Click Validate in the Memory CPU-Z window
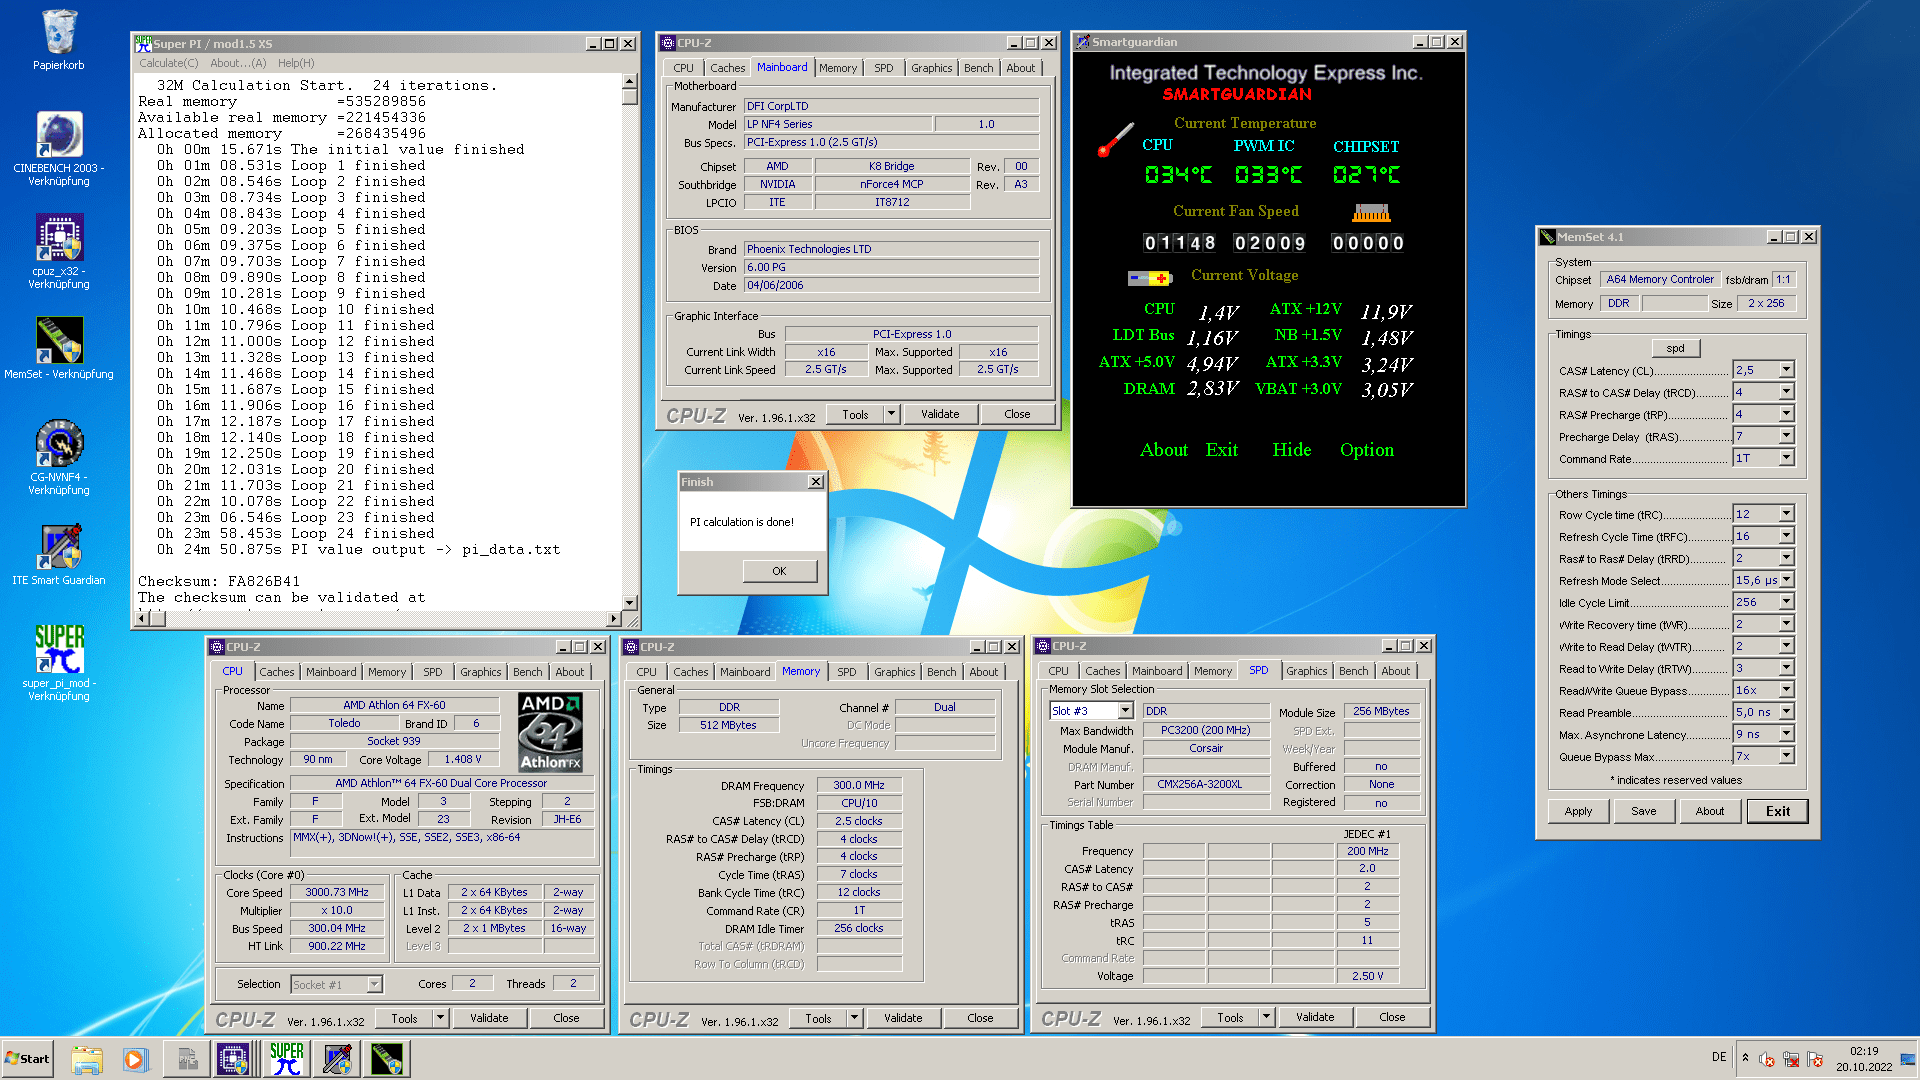Viewport: 1920px width, 1080px height. pos(903,1018)
